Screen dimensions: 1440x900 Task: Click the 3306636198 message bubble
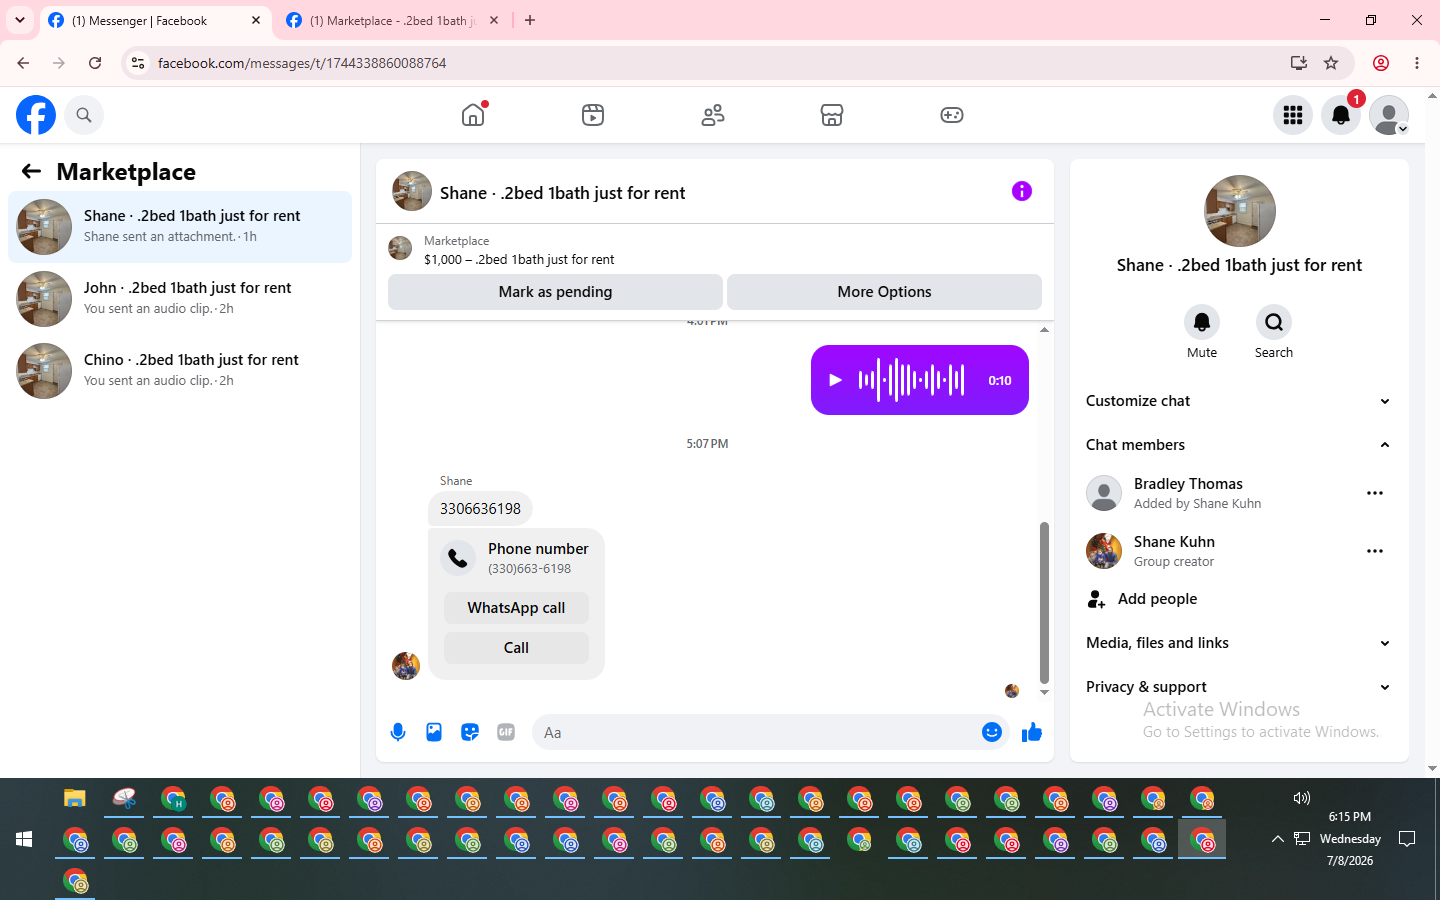point(480,509)
